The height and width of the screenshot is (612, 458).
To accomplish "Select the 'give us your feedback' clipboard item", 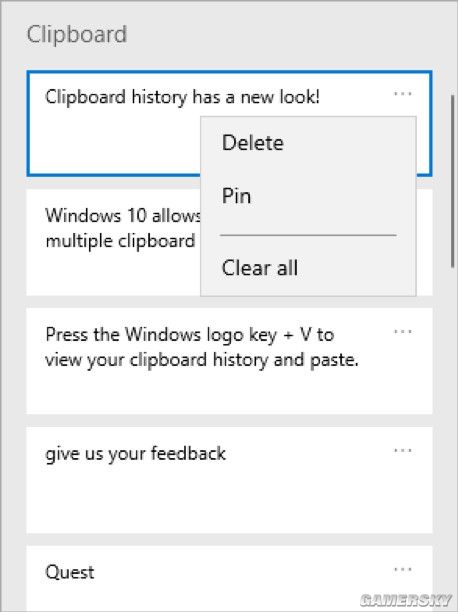I will pos(229,480).
